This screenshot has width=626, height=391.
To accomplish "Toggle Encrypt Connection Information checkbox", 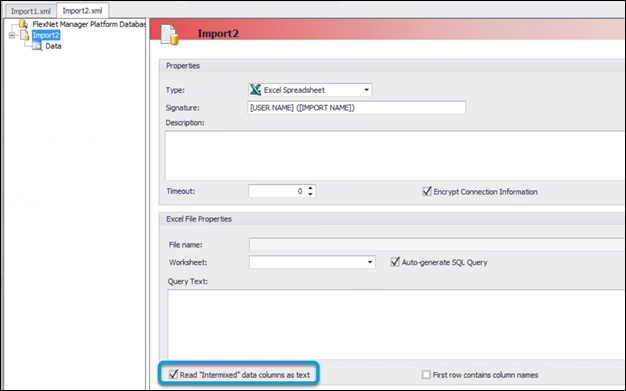I will point(427,191).
